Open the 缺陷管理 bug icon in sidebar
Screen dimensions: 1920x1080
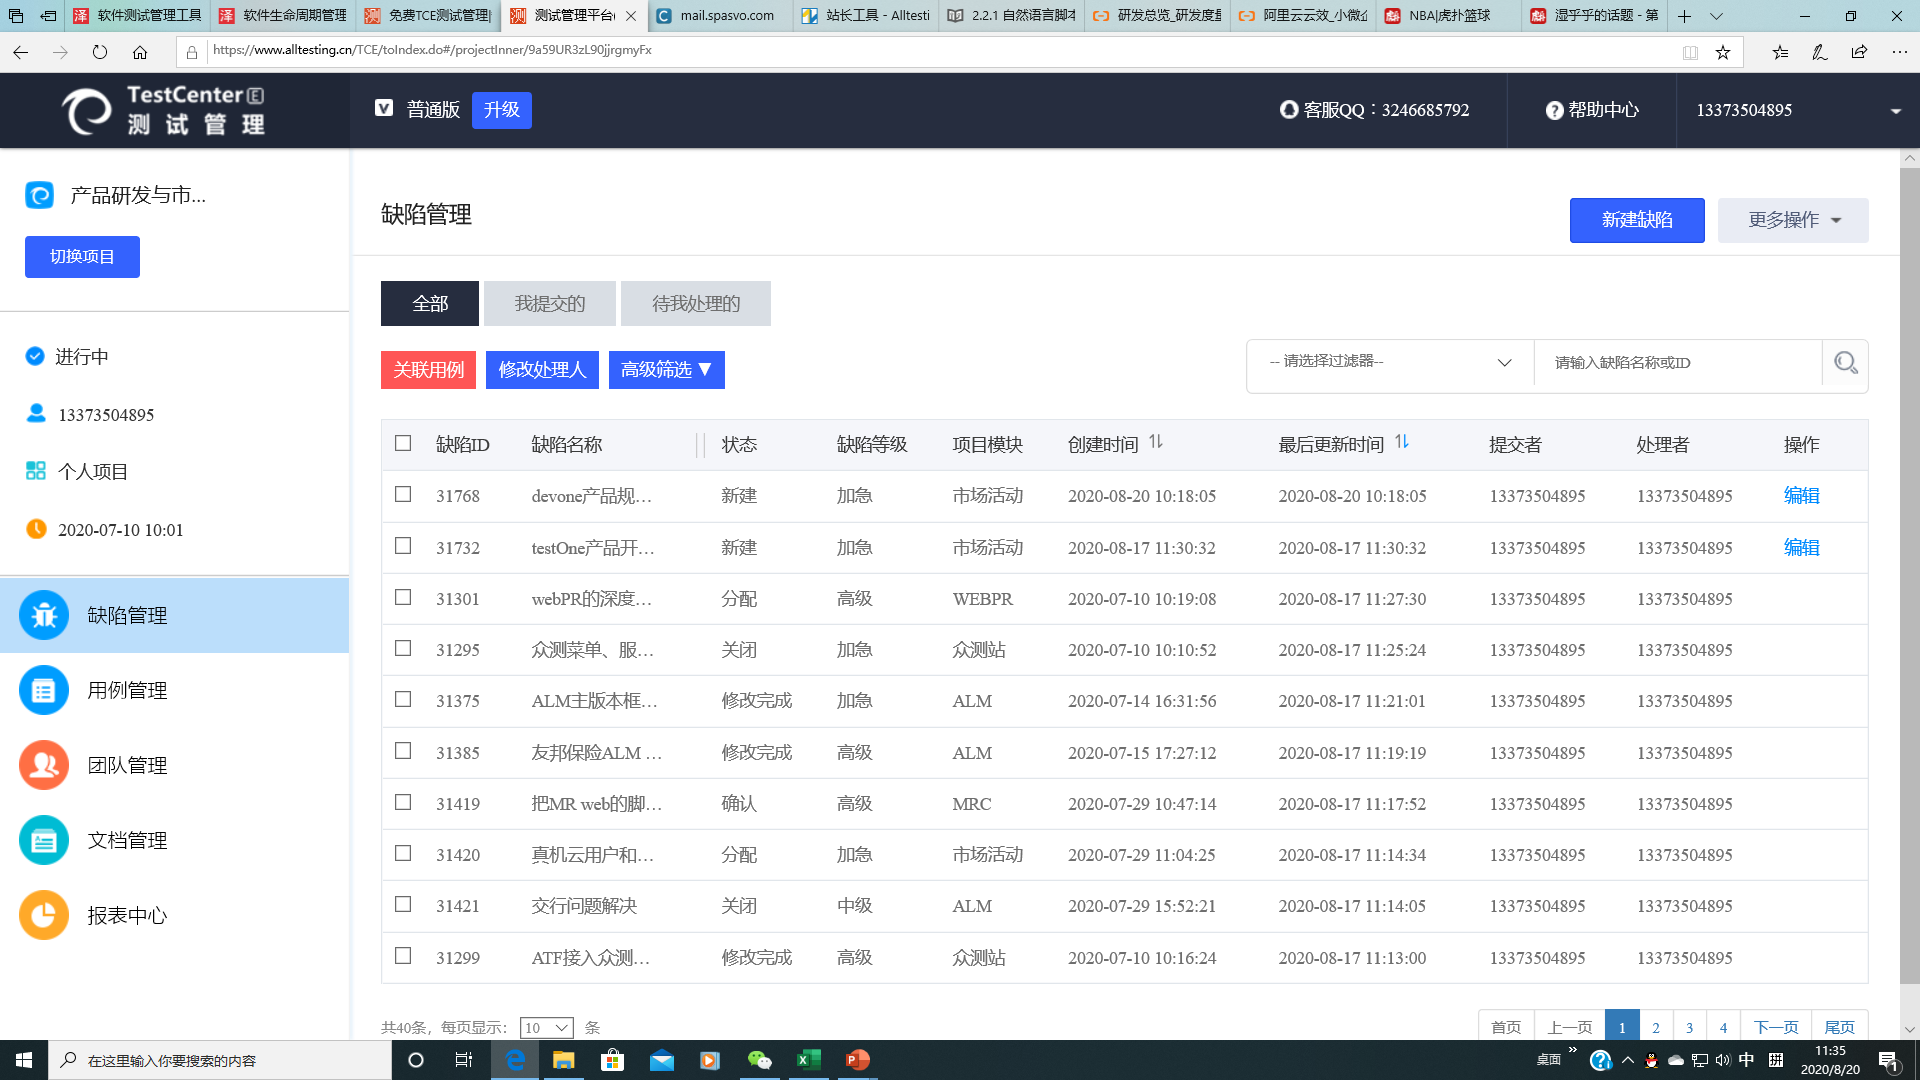click(44, 615)
